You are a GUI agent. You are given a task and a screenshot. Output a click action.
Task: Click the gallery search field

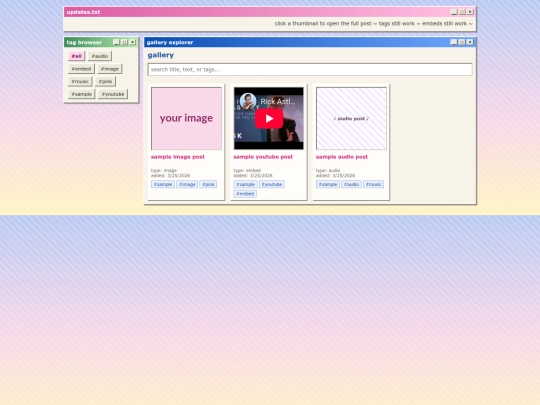(x=310, y=69)
